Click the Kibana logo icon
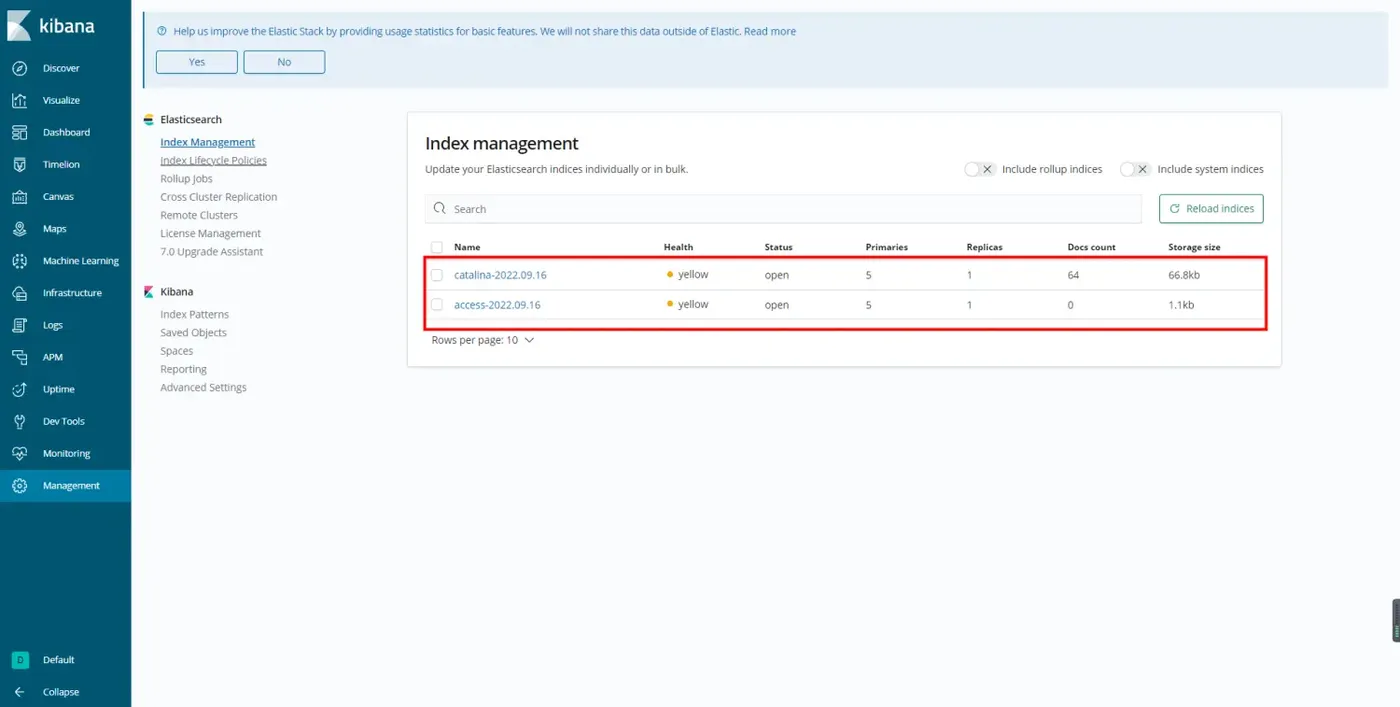This screenshot has width=1400, height=707. 19,26
